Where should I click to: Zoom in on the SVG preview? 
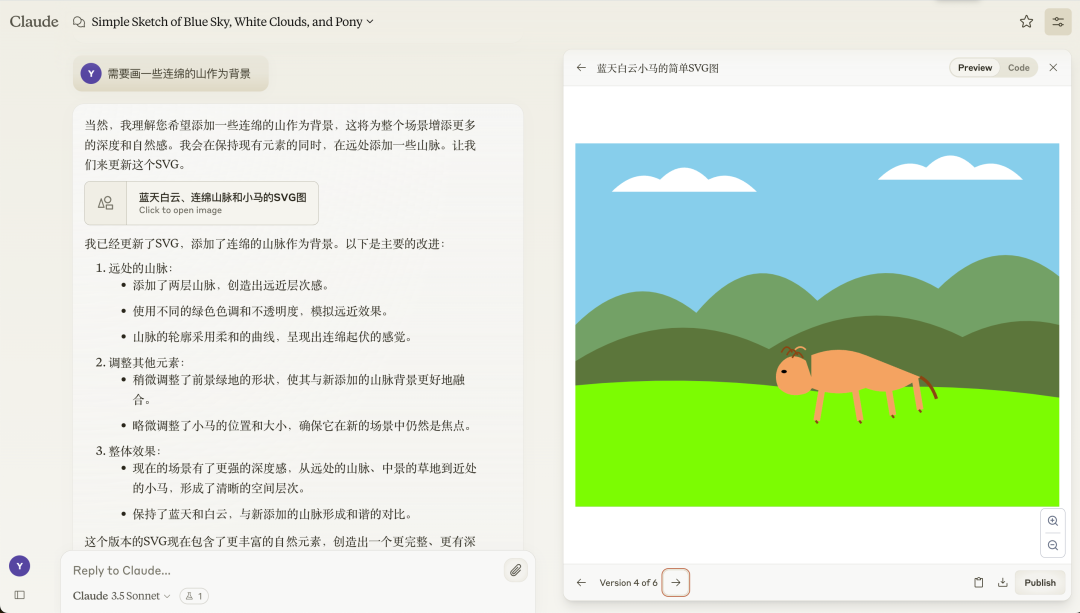point(1052,521)
